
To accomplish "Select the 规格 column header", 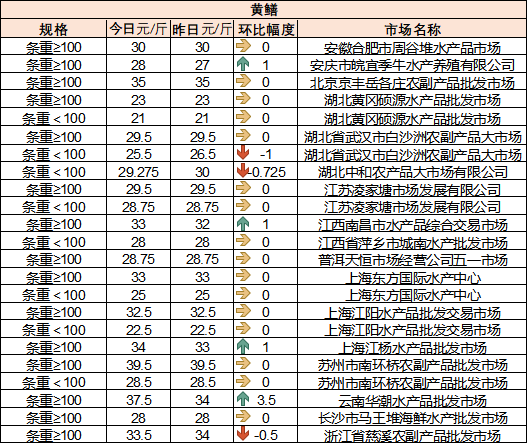I will click(54, 29).
